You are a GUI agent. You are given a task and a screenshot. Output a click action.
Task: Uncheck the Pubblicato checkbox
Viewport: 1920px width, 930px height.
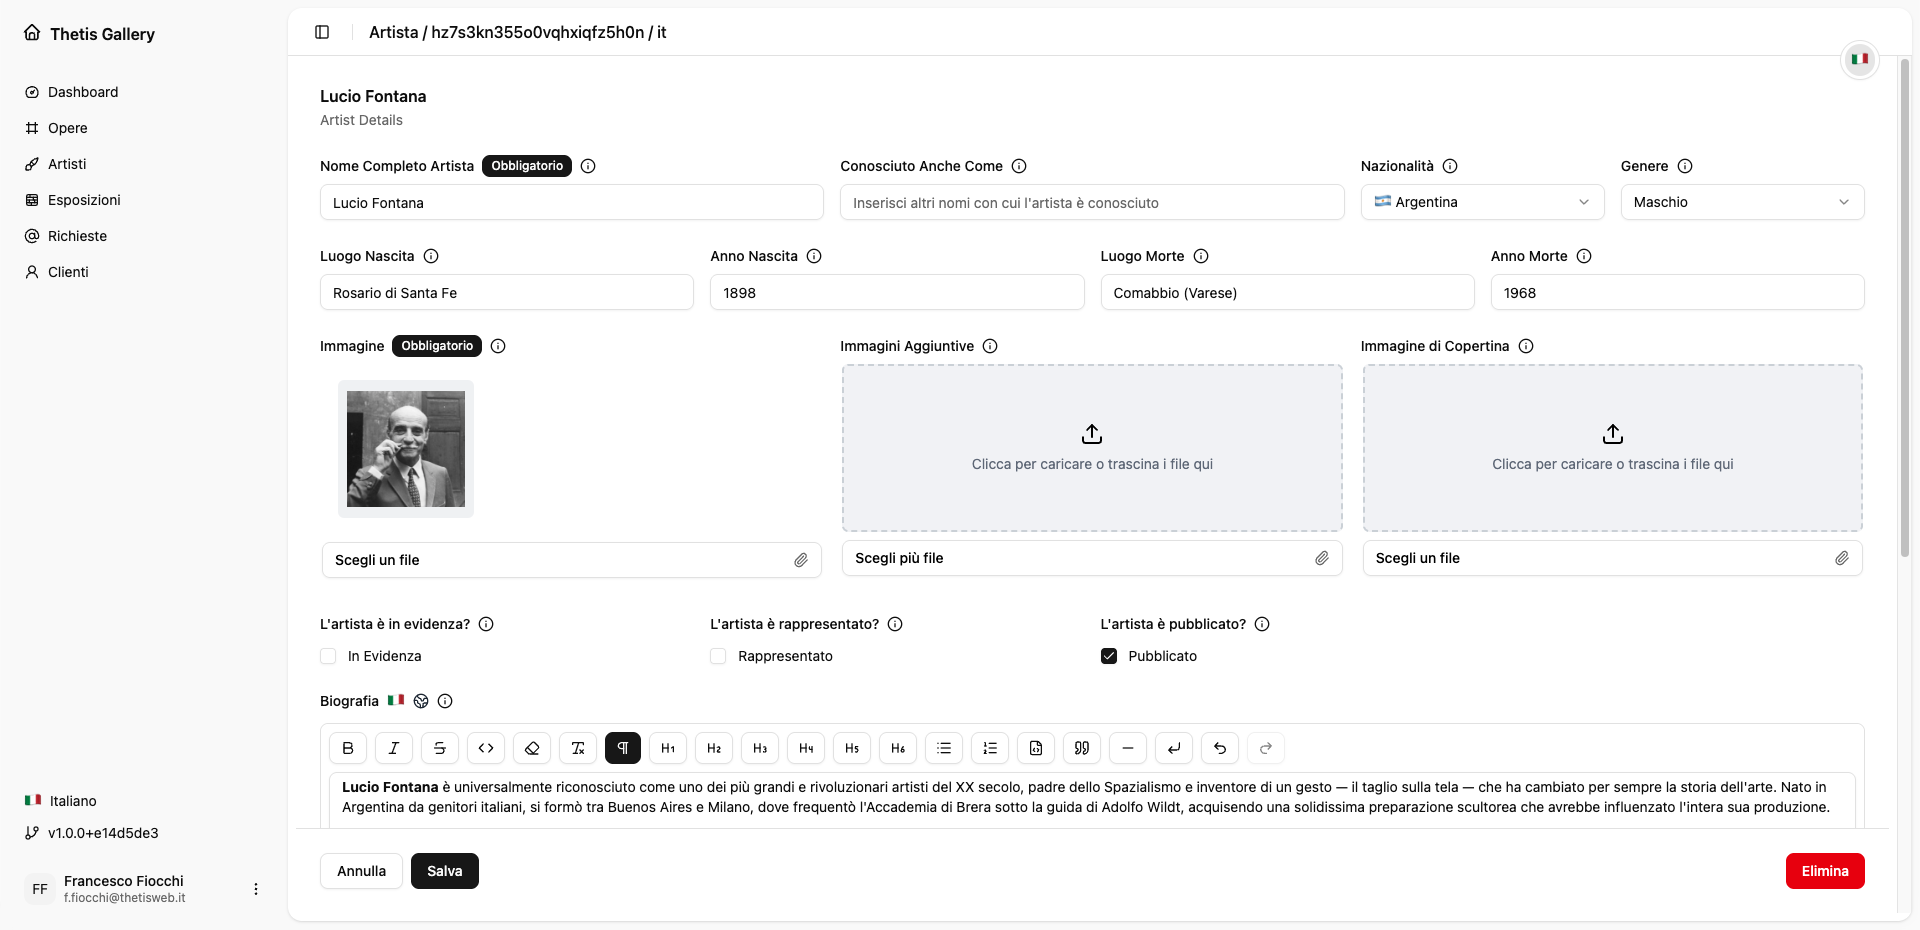click(1109, 656)
